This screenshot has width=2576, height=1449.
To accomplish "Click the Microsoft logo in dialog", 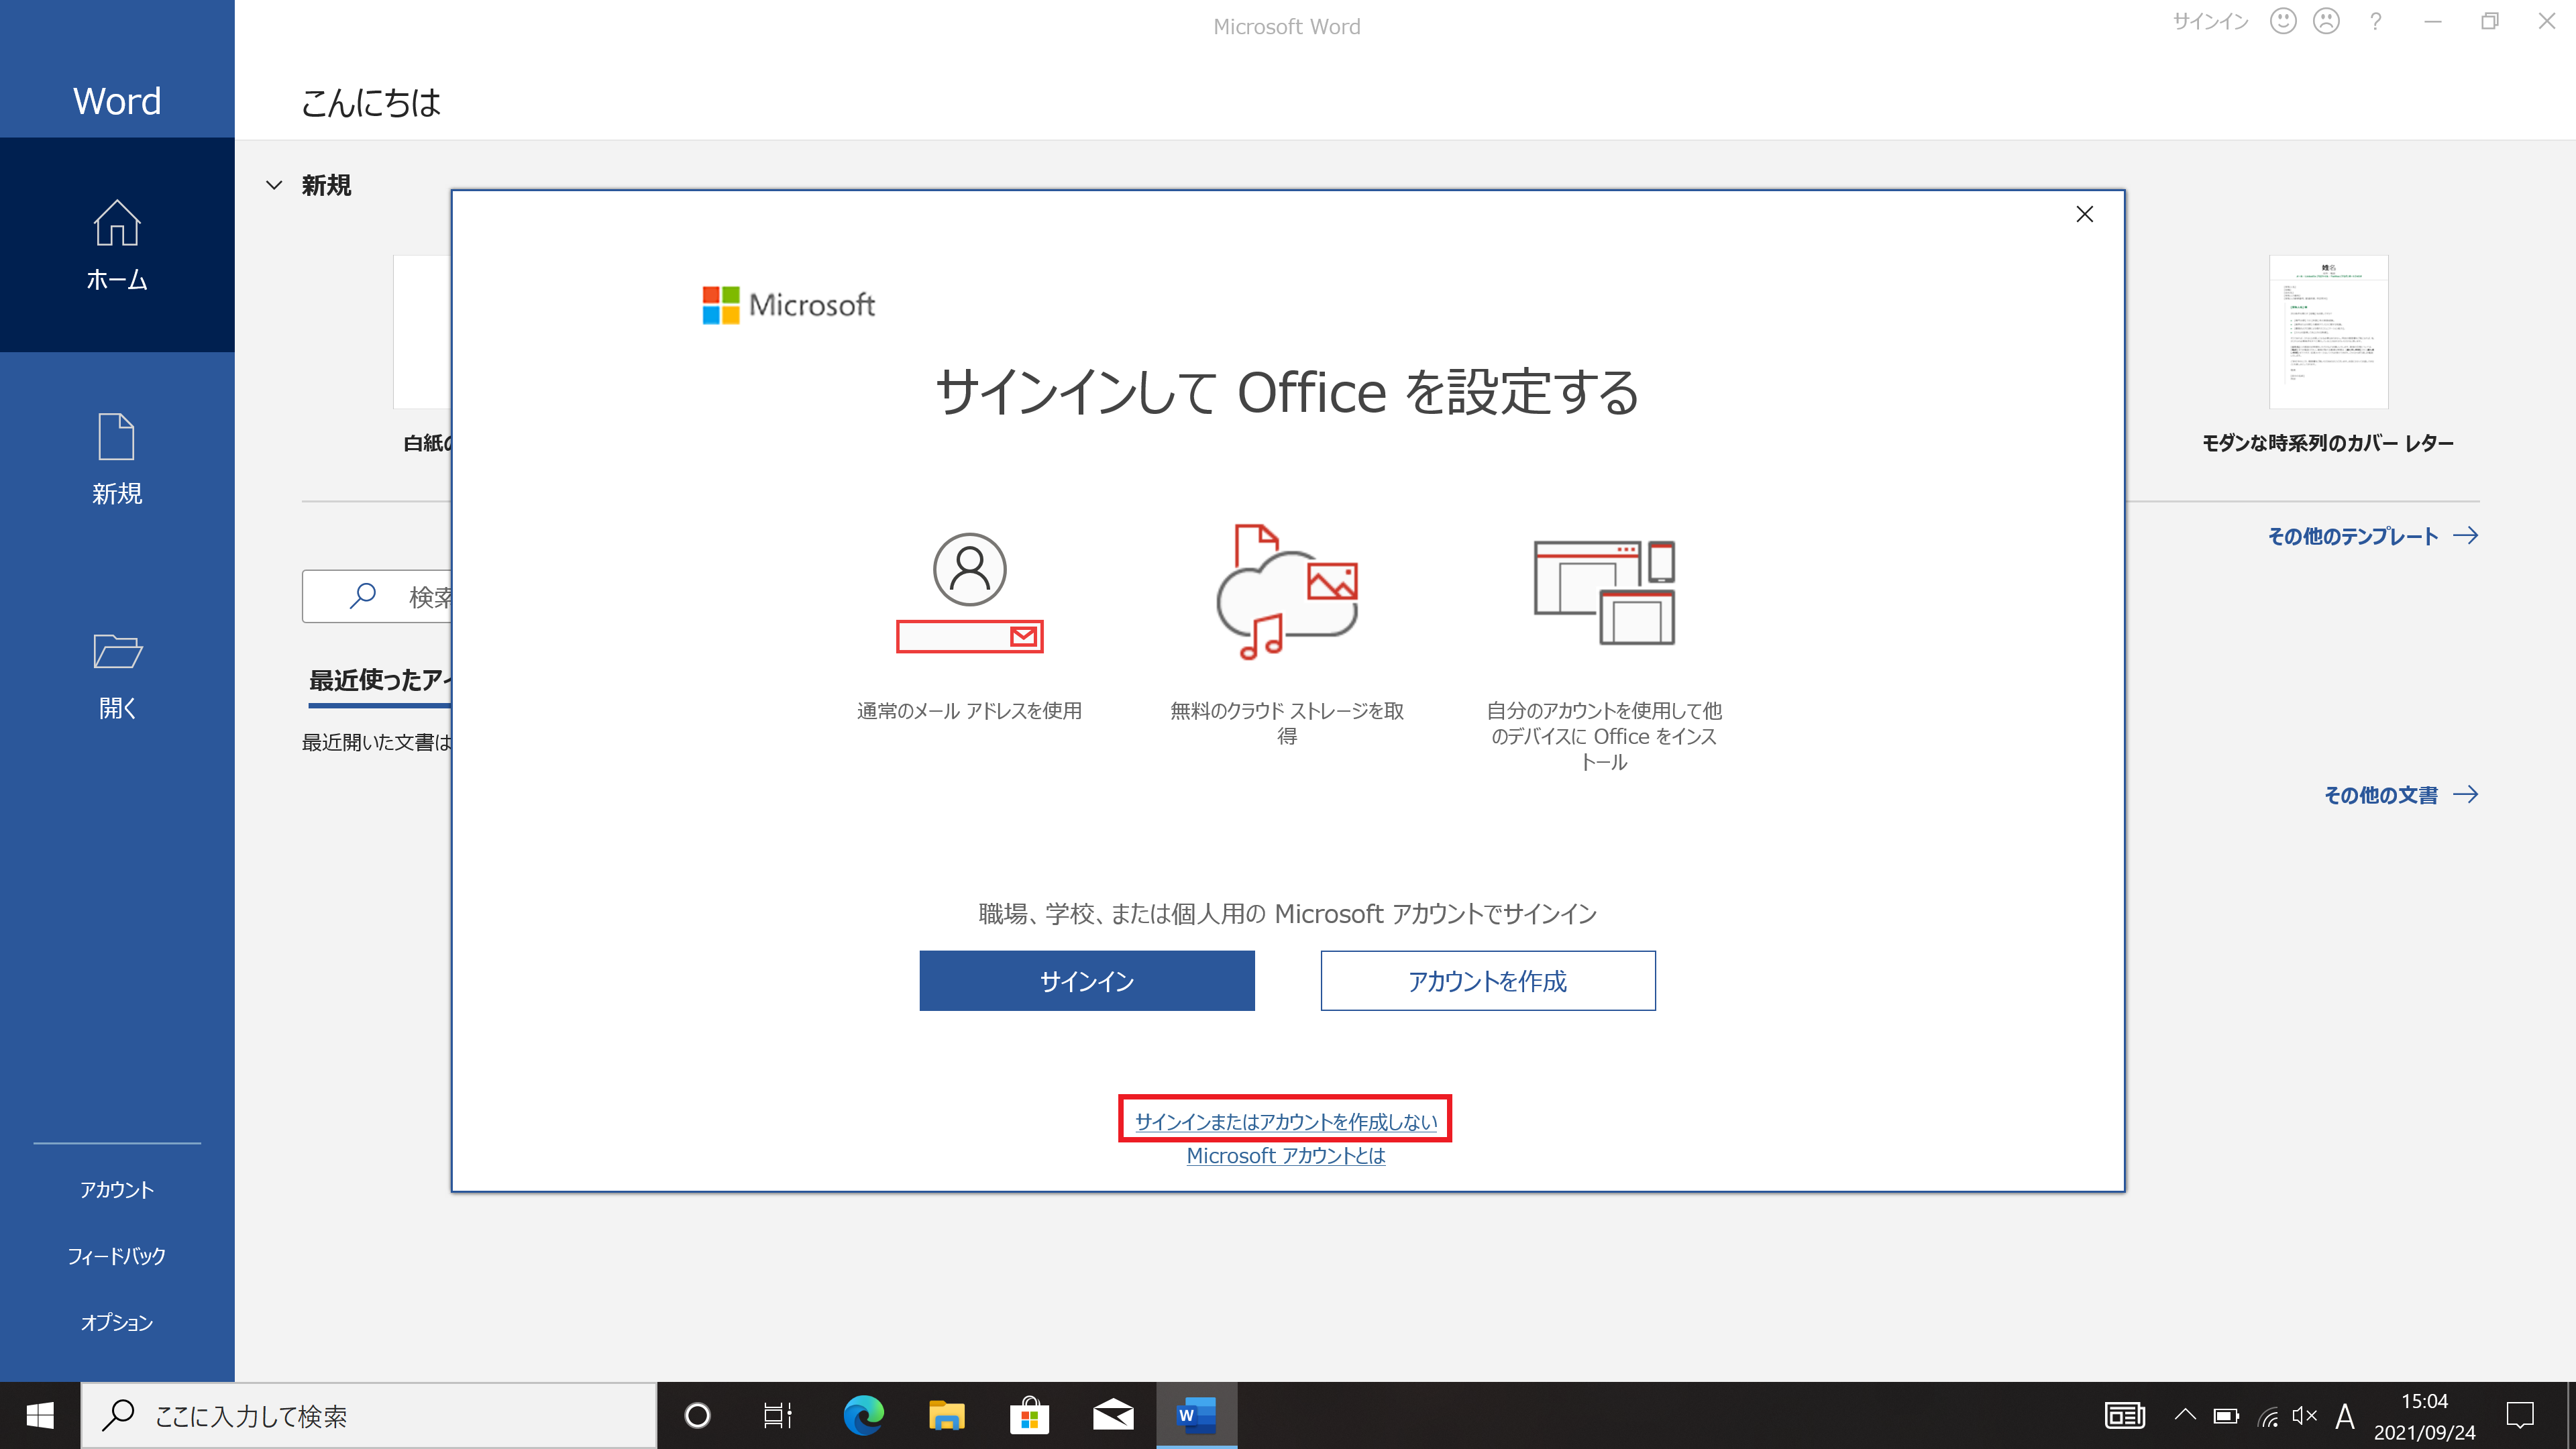I will coord(789,305).
